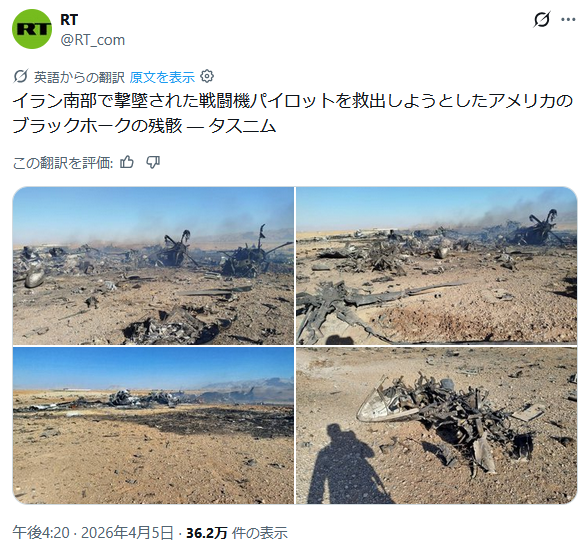Screen dimensions: 587x545
Task: Open top-right wreckage photo with crater
Action: coord(437,266)
